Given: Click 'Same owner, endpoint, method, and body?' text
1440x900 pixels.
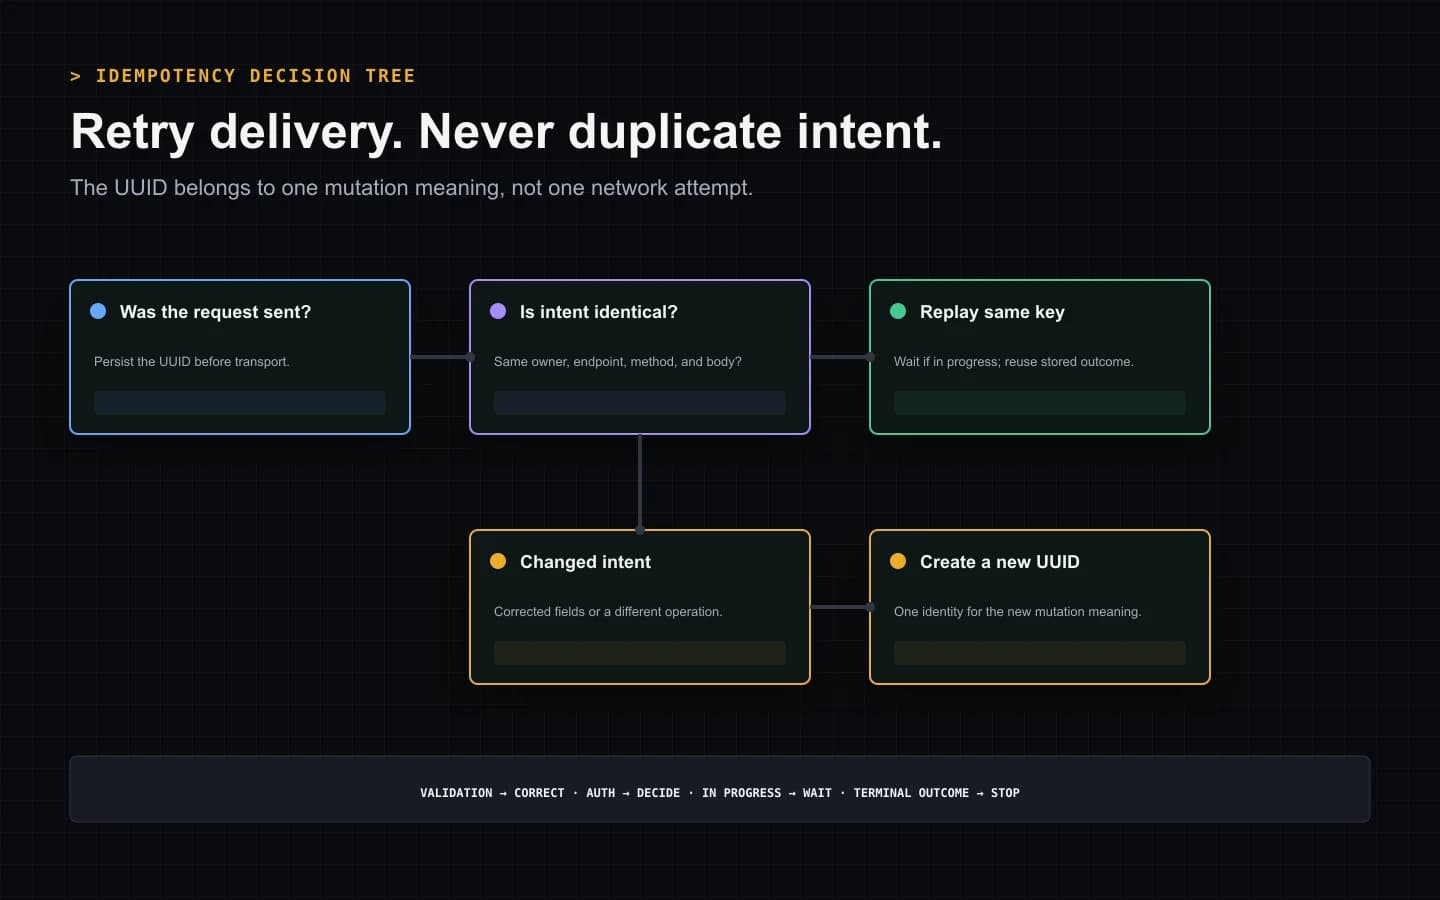Looking at the screenshot, I should click(618, 361).
